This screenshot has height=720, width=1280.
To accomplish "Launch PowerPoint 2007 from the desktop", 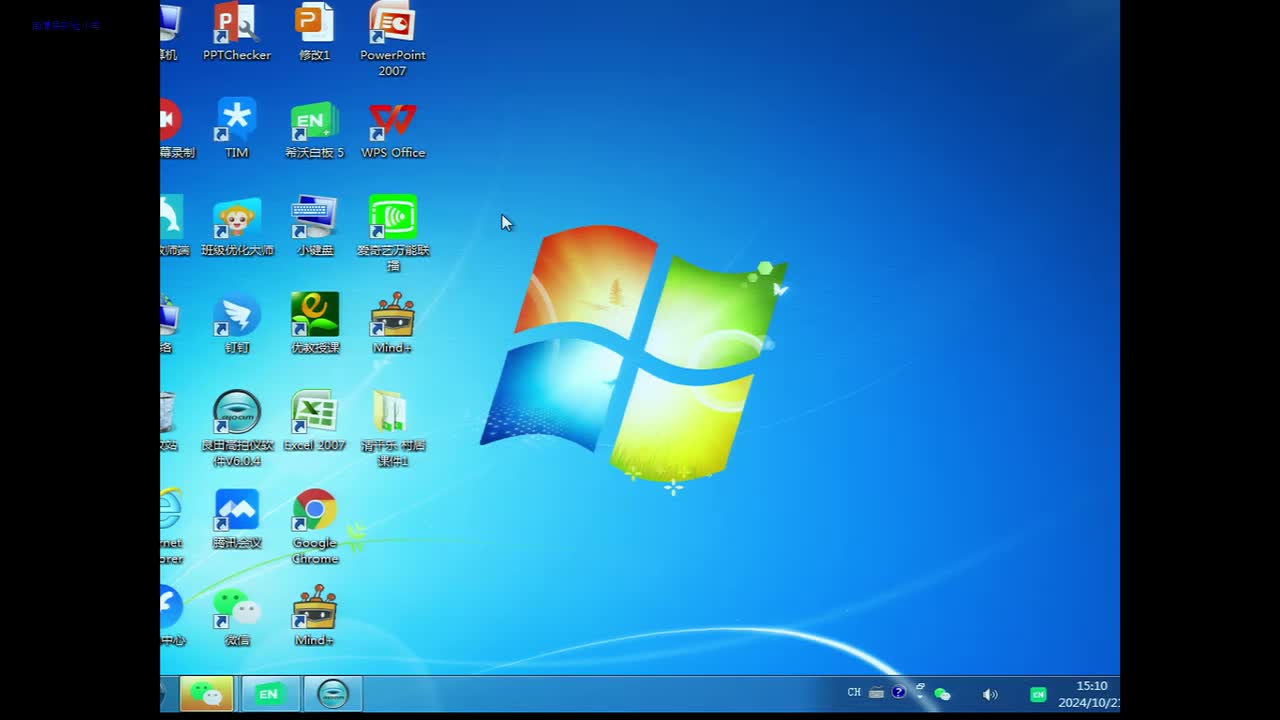I will point(392,38).
